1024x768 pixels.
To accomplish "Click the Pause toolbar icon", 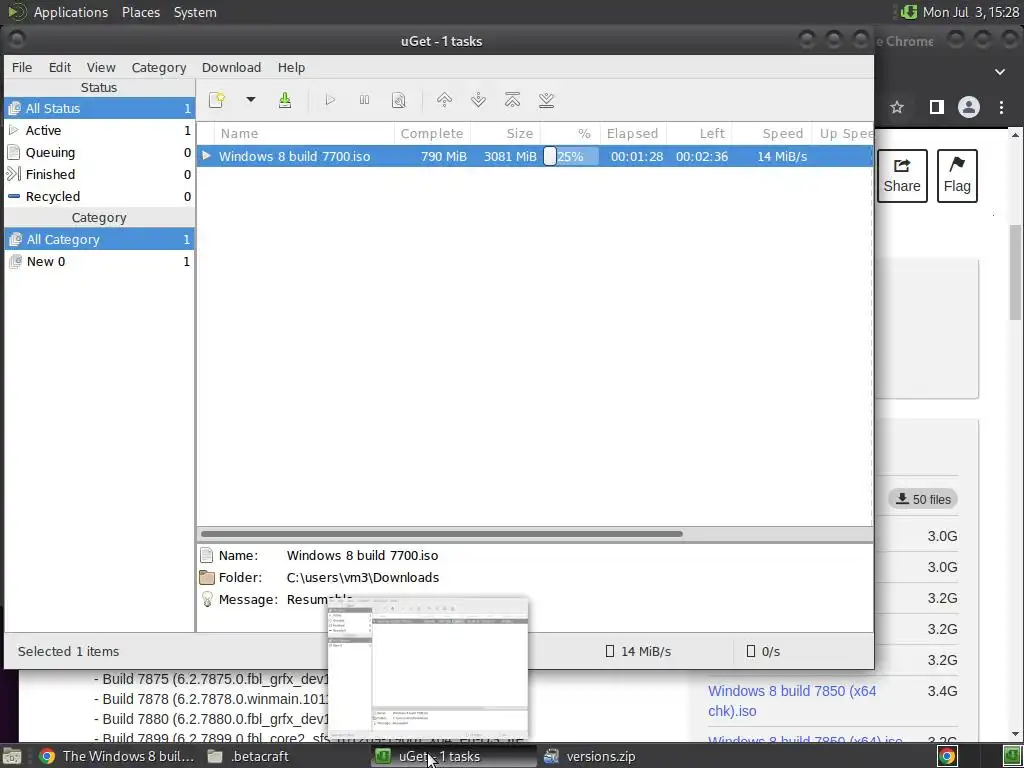I will pos(364,100).
